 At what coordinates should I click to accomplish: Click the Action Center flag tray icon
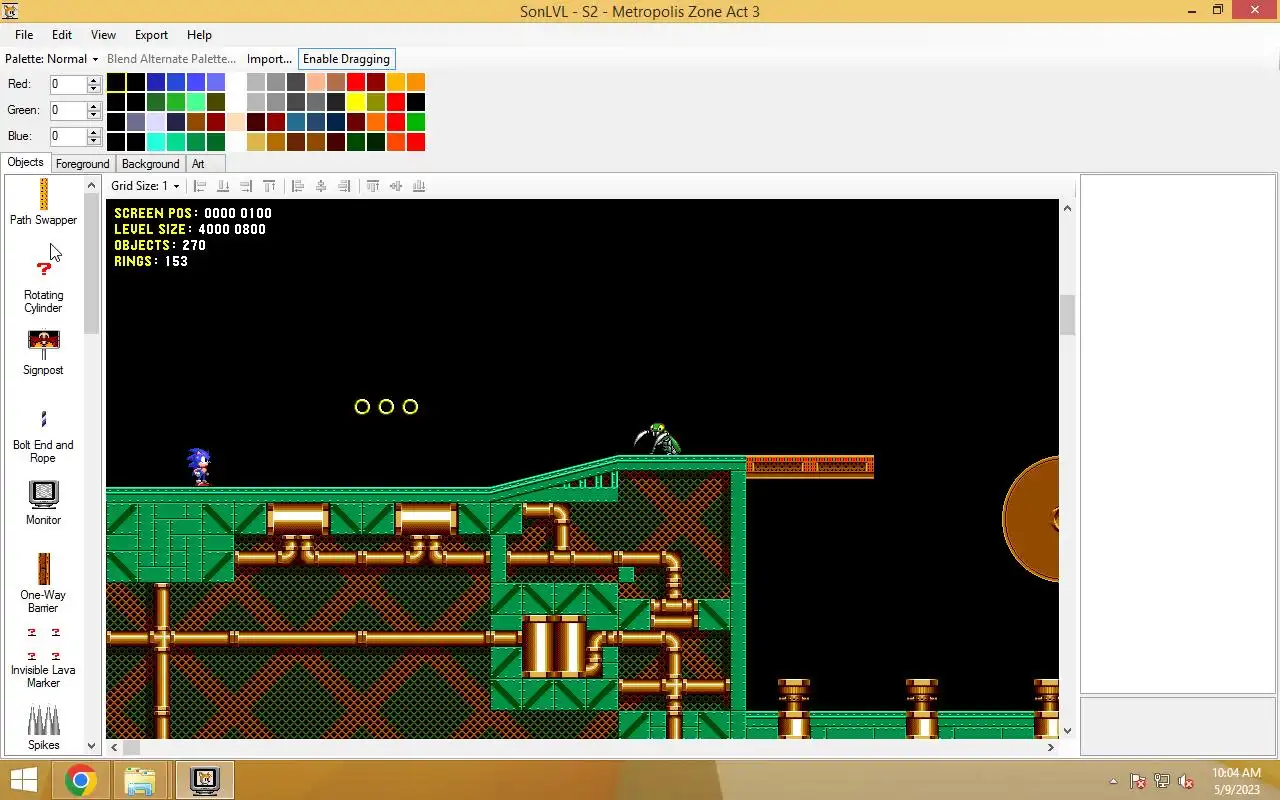[1138, 781]
